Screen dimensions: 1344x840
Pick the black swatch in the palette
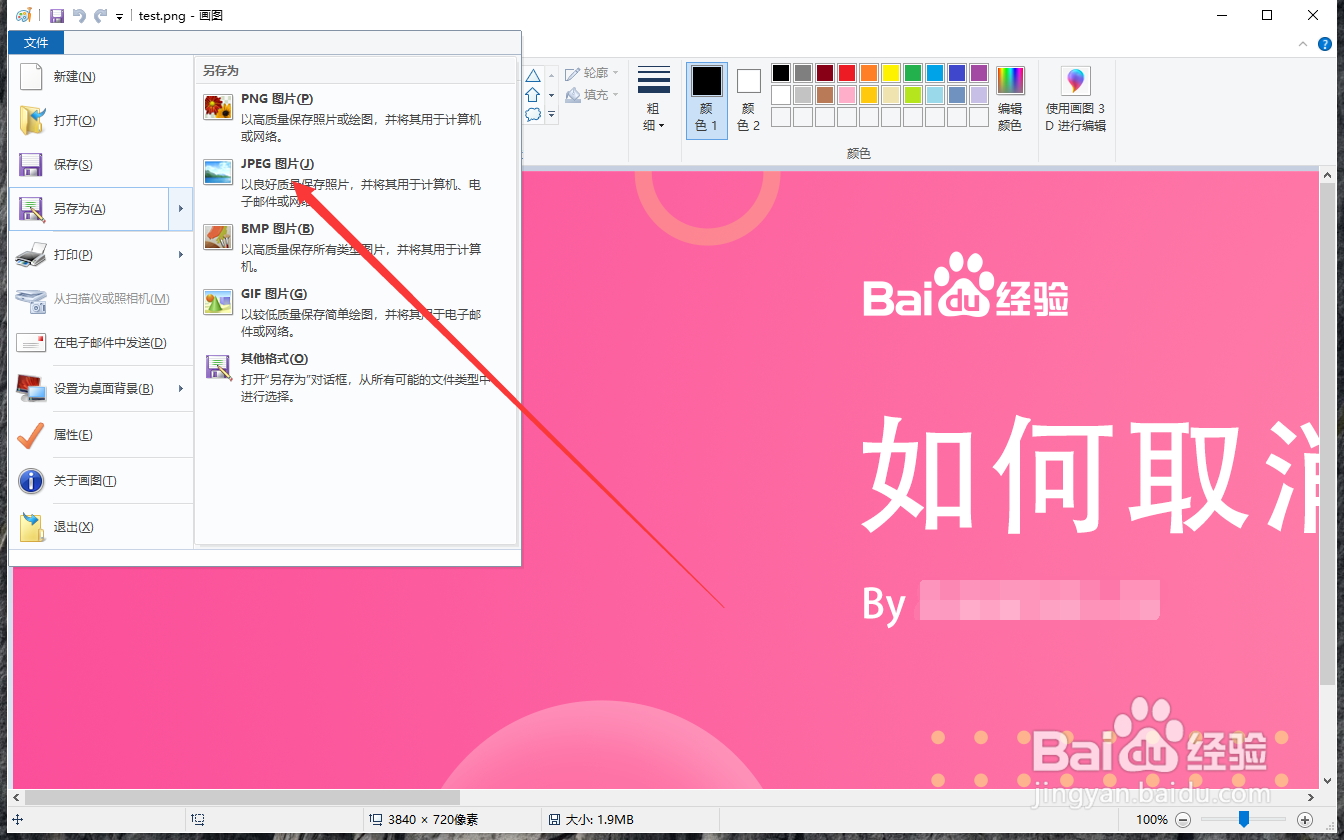(x=781, y=73)
